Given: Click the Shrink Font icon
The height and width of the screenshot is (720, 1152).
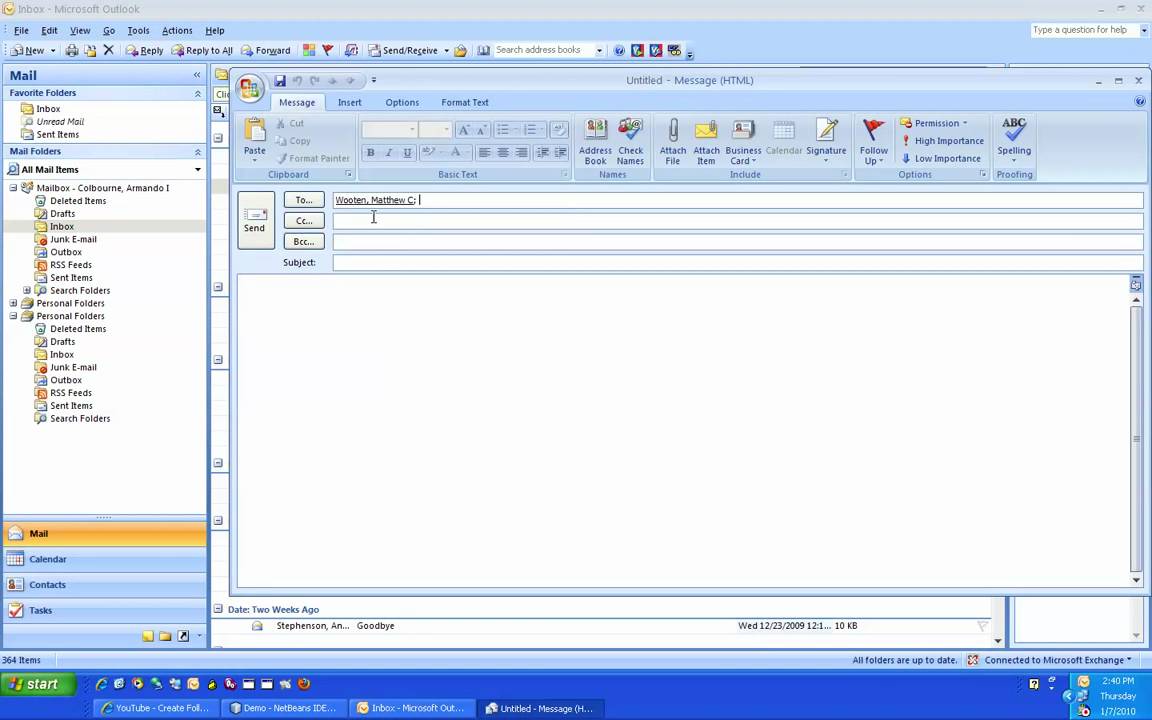Looking at the screenshot, I should (x=481, y=130).
